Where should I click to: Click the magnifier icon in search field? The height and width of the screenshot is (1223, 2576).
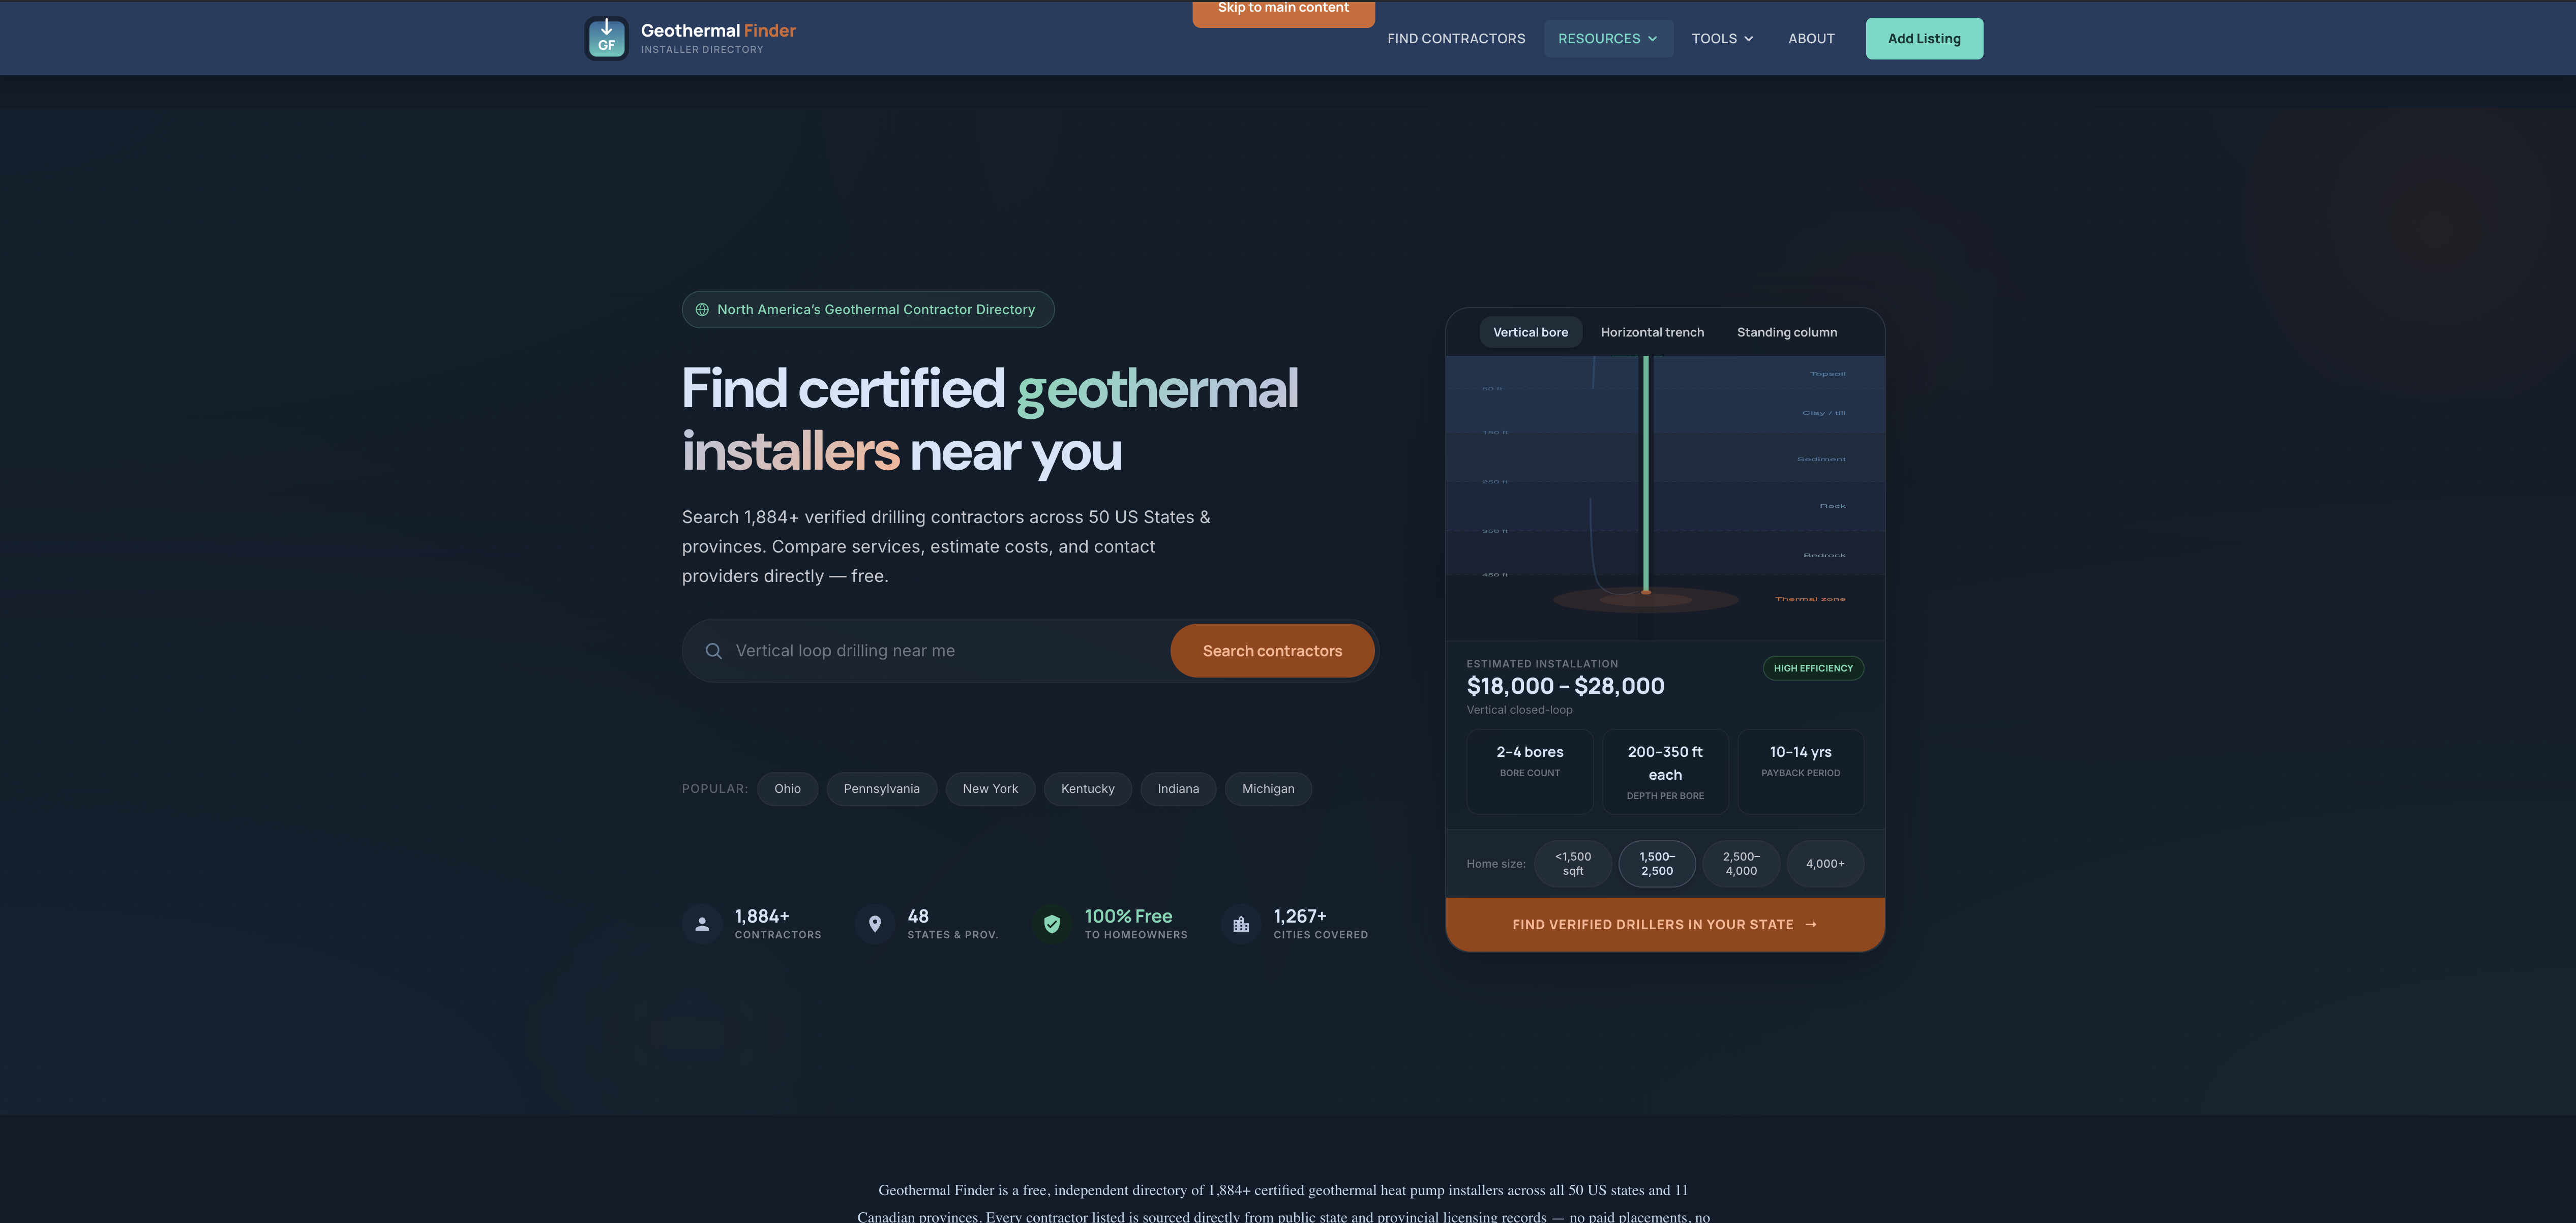click(713, 651)
